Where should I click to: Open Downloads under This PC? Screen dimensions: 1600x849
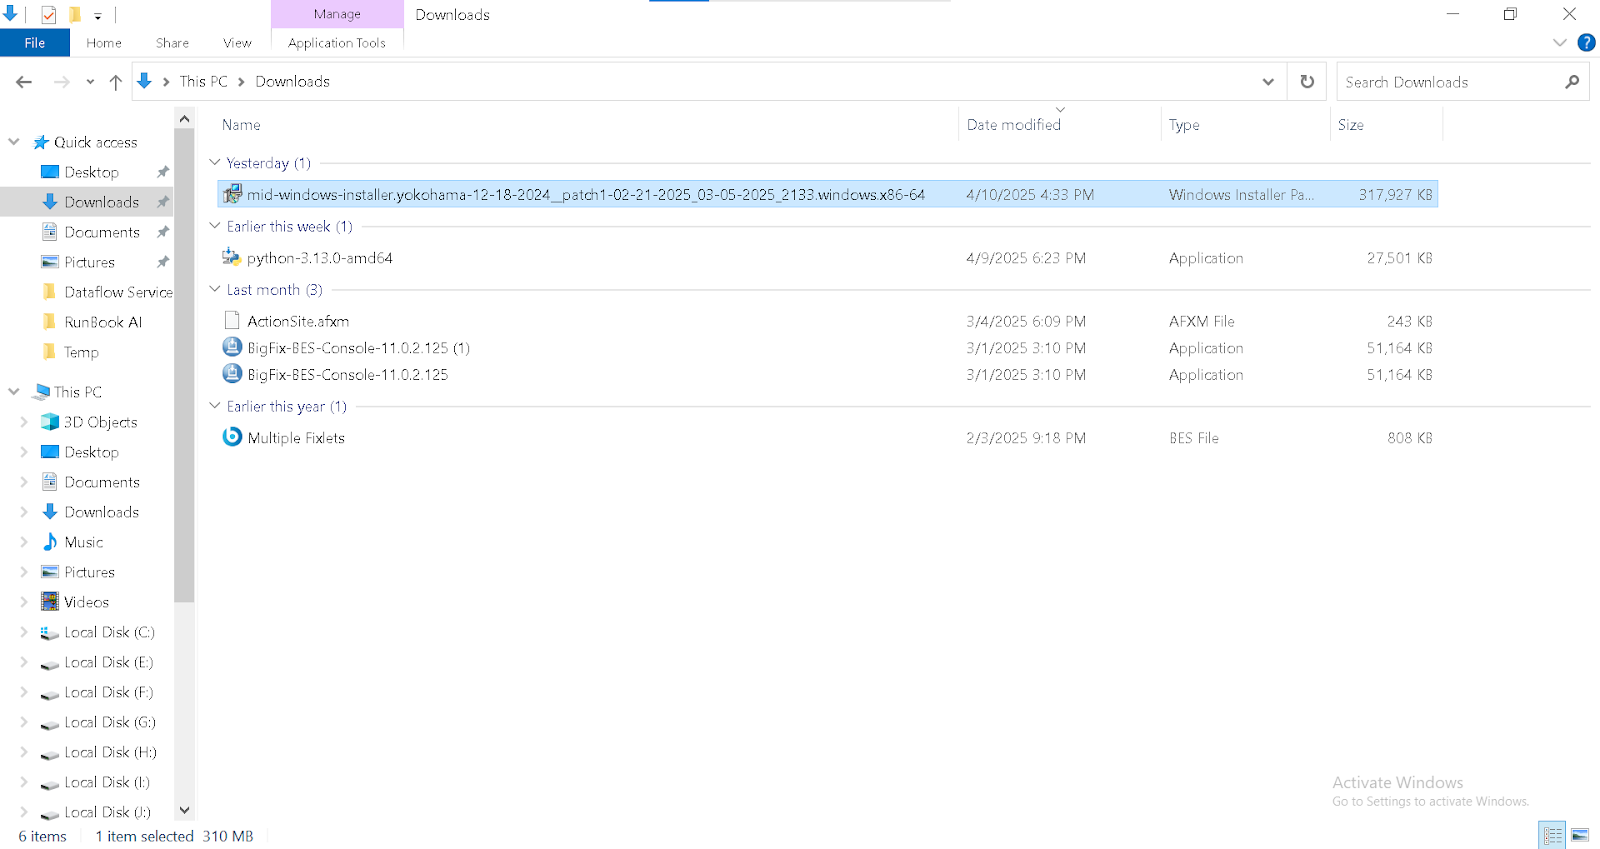(101, 512)
